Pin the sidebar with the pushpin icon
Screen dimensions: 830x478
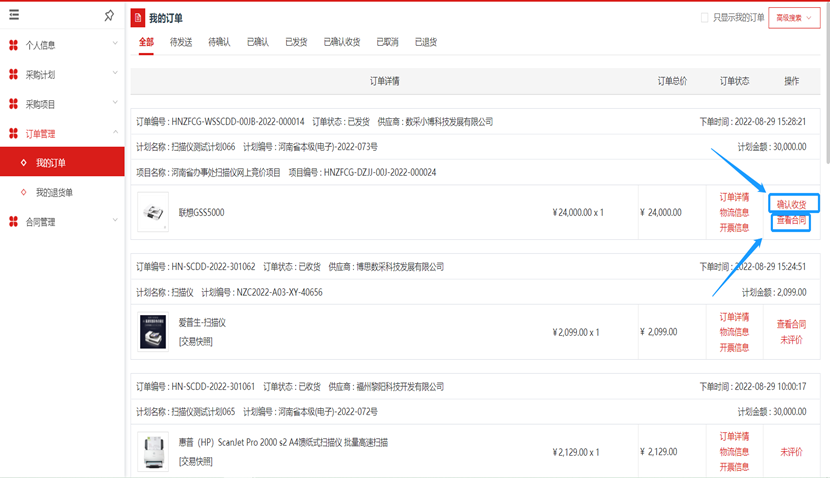[109, 15]
